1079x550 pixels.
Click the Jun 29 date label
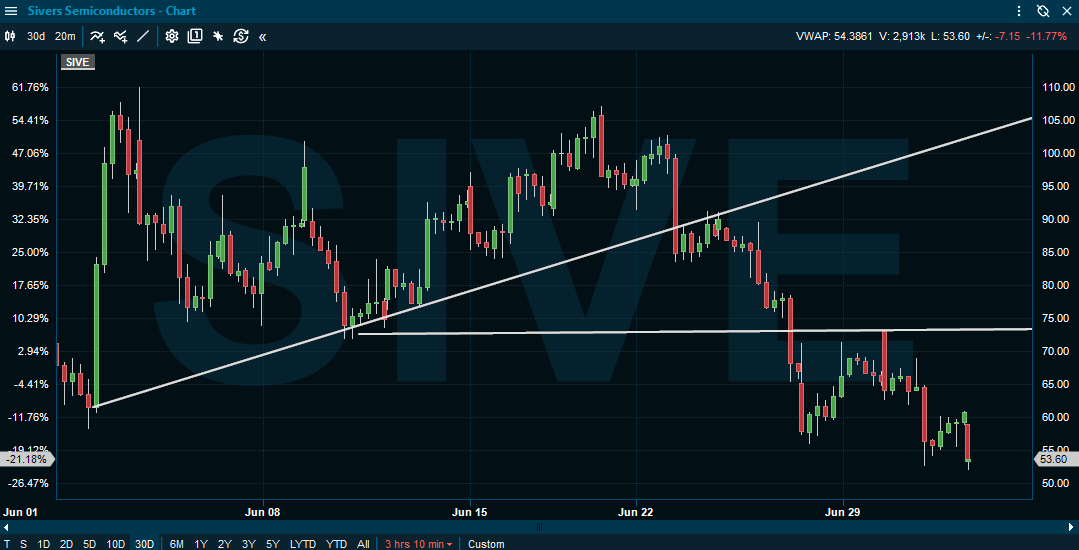(x=844, y=511)
